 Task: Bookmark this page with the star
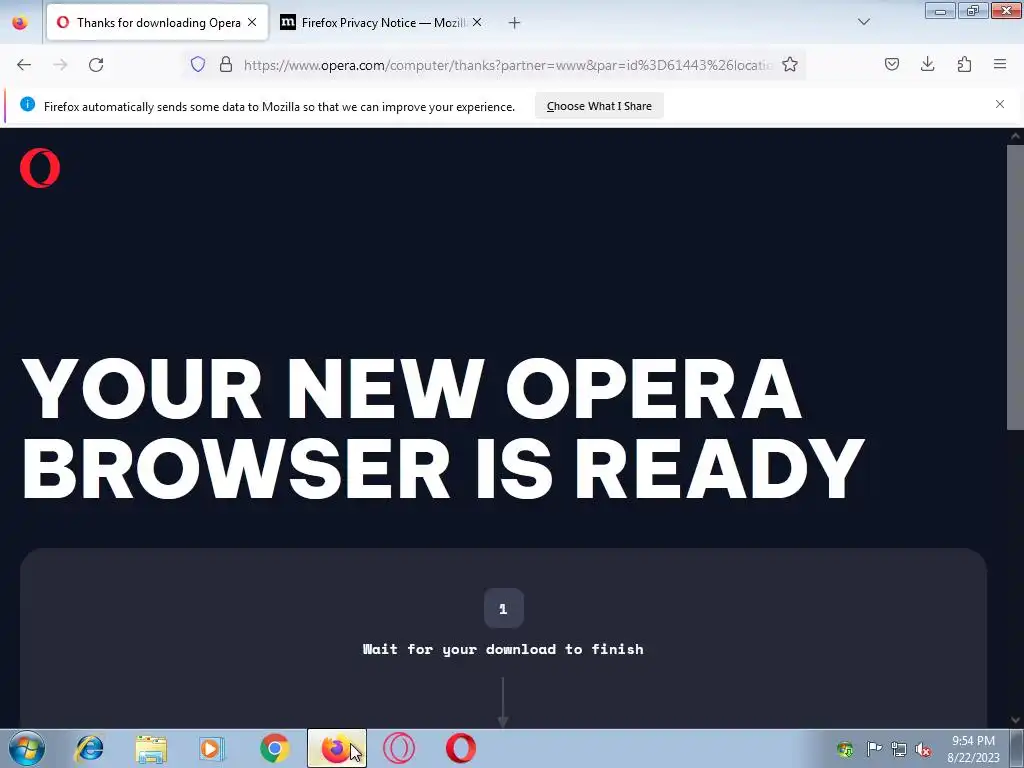point(790,64)
